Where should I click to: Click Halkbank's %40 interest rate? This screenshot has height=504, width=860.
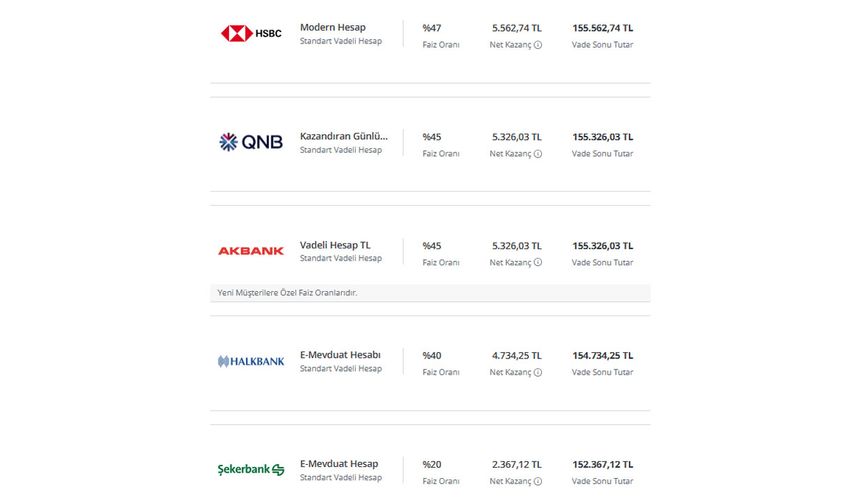pos(432,355)
